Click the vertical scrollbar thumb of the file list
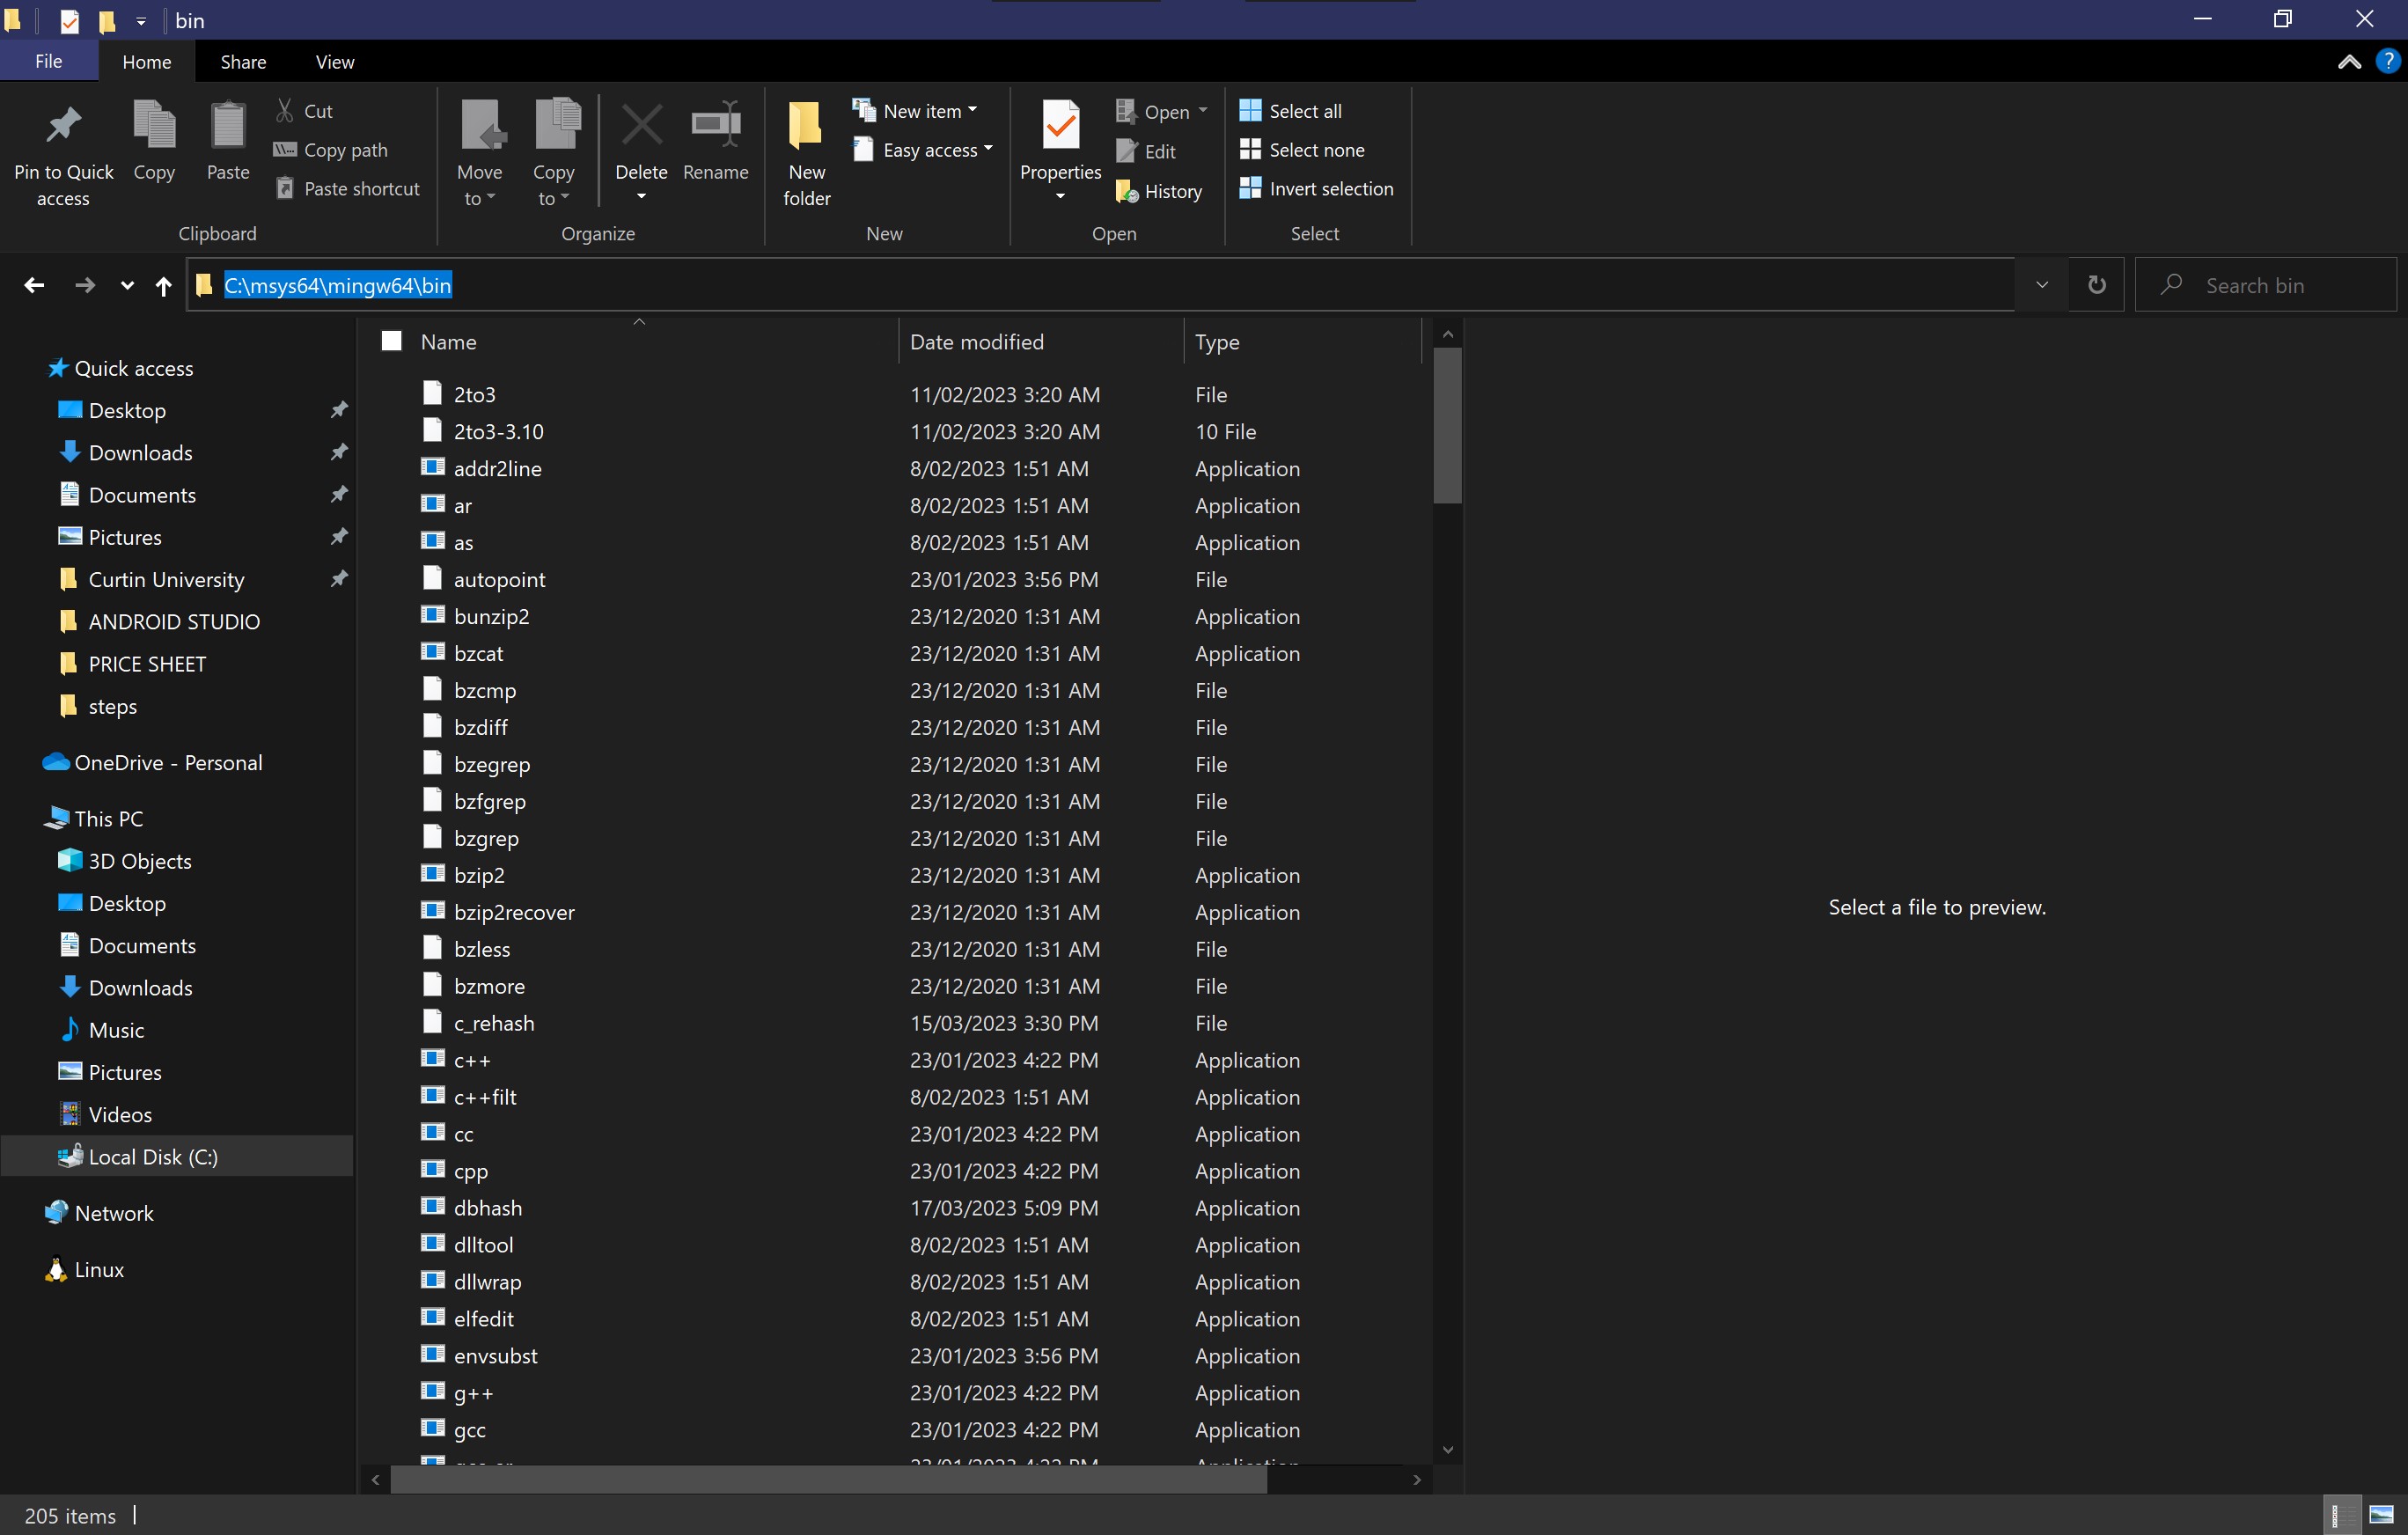2408x1535 pixels. [1446, 425]
